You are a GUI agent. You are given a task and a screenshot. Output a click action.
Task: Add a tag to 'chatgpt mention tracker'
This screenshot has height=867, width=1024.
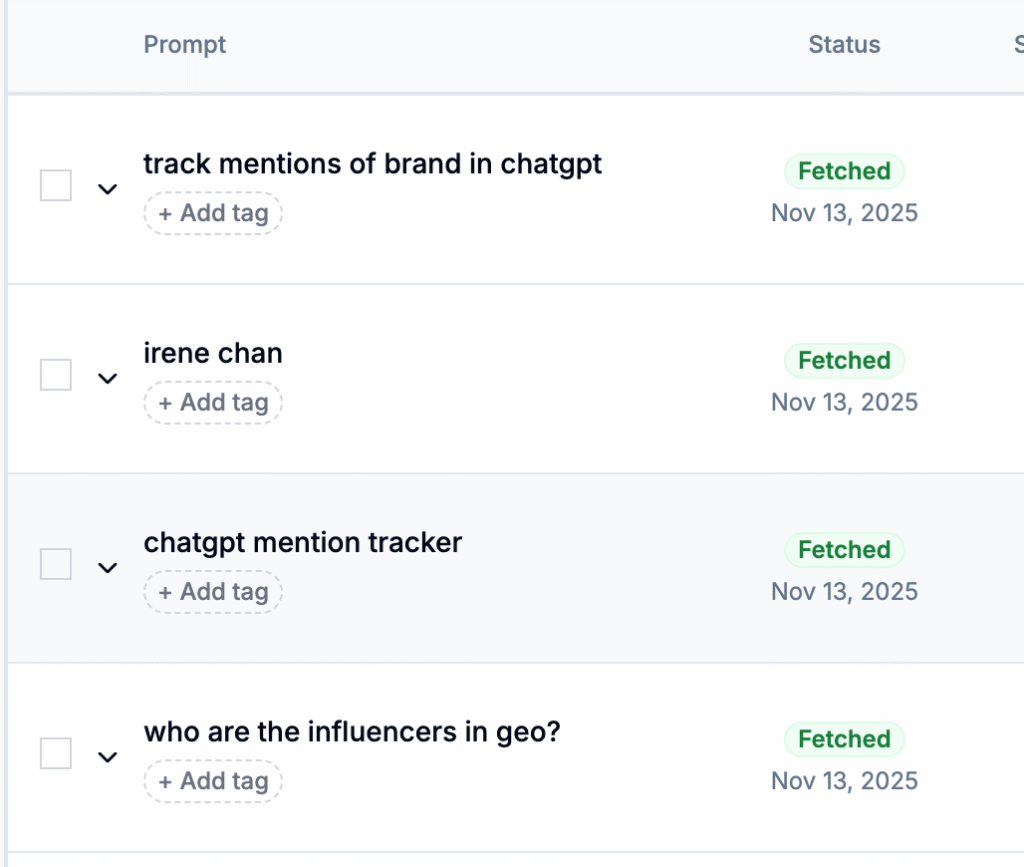pyautogui.click(x=213, y=591)
